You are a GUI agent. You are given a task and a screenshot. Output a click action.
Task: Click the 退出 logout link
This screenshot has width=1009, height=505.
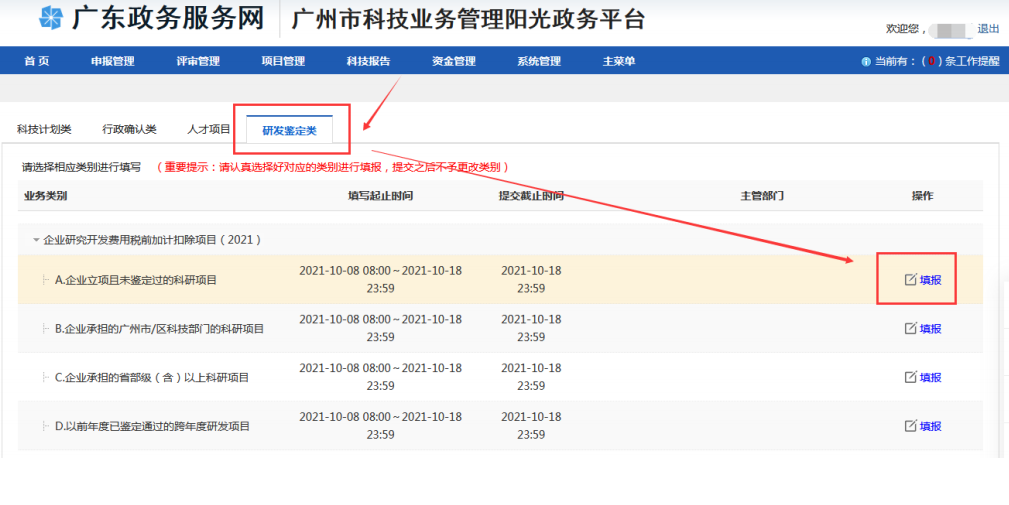pos(988,28)
